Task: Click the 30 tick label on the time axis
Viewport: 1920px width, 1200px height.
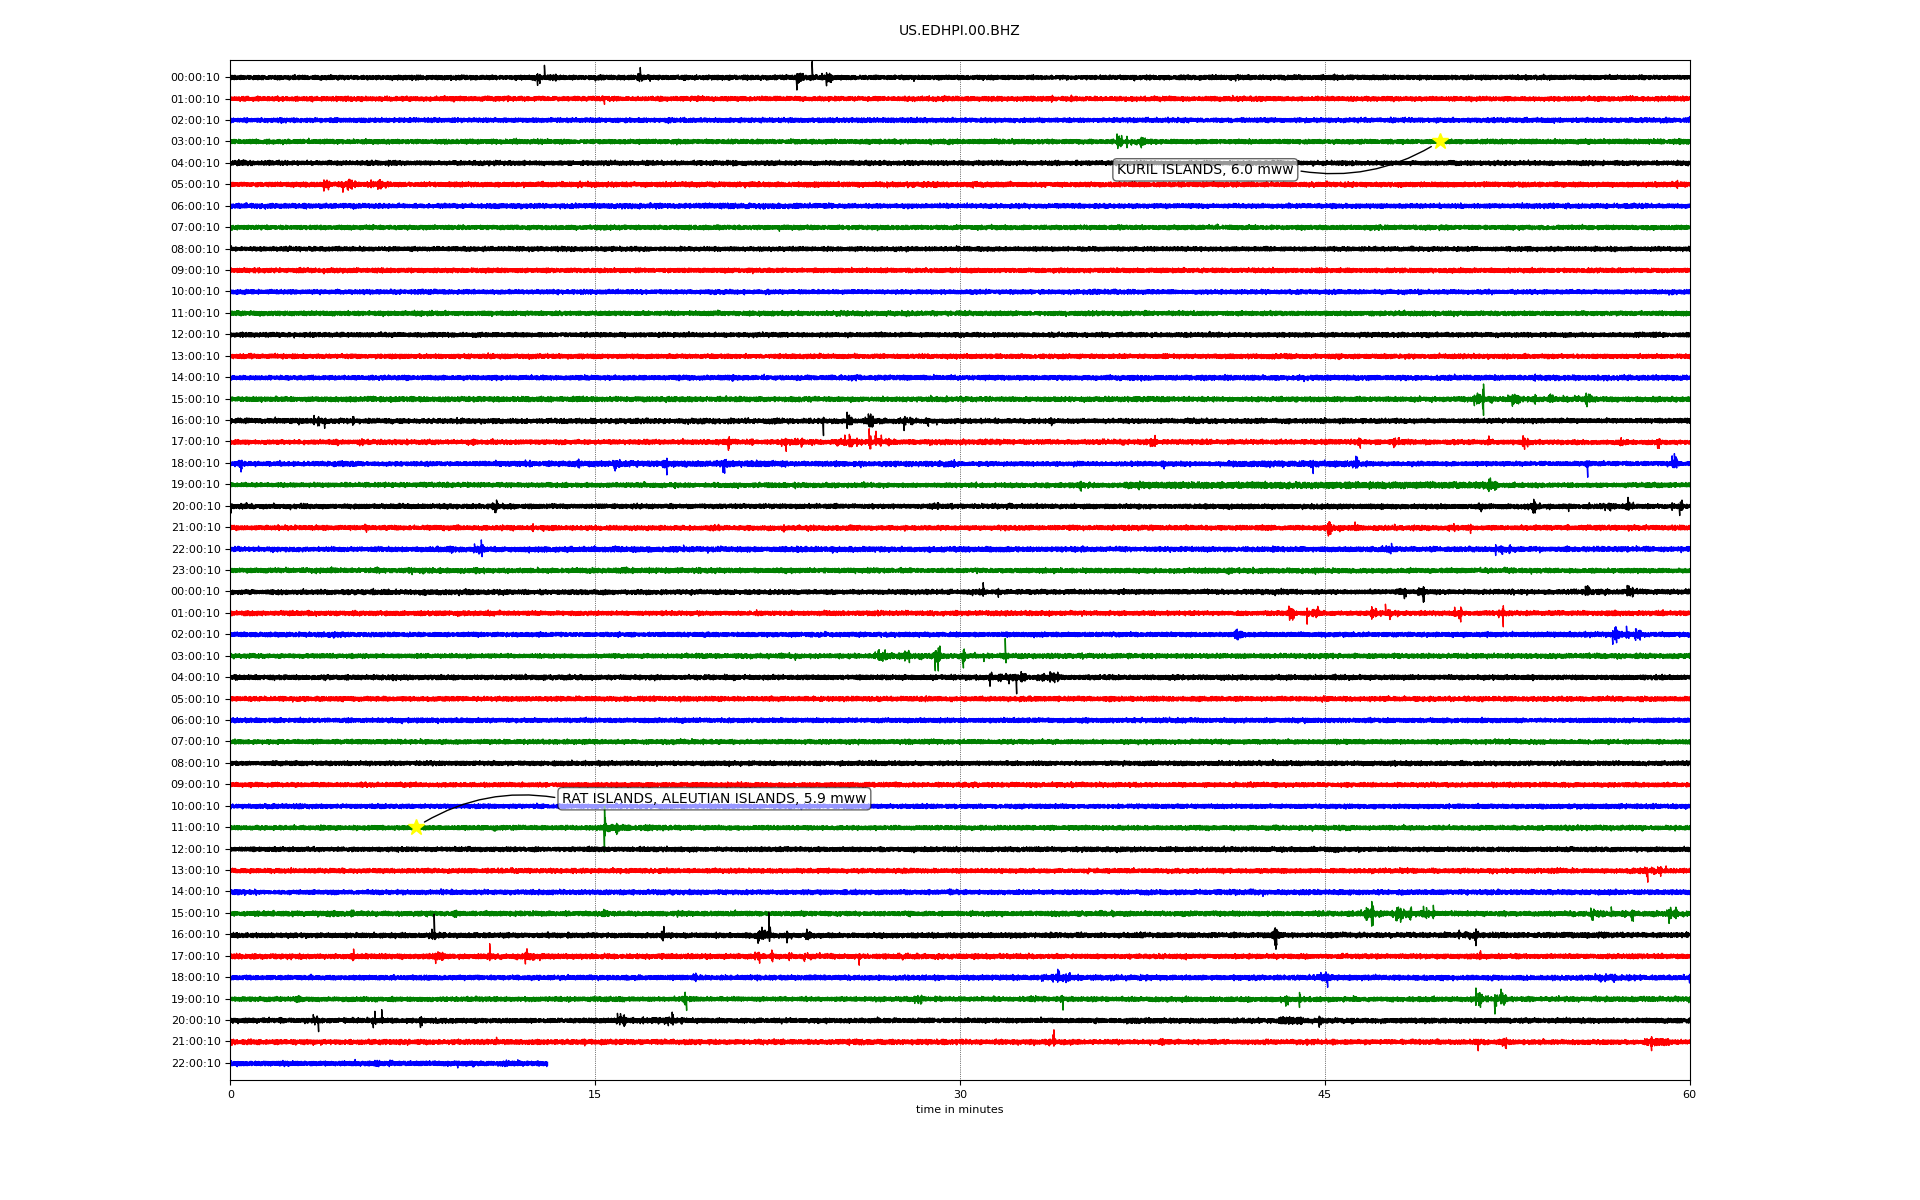Action: coord(960,1094)
